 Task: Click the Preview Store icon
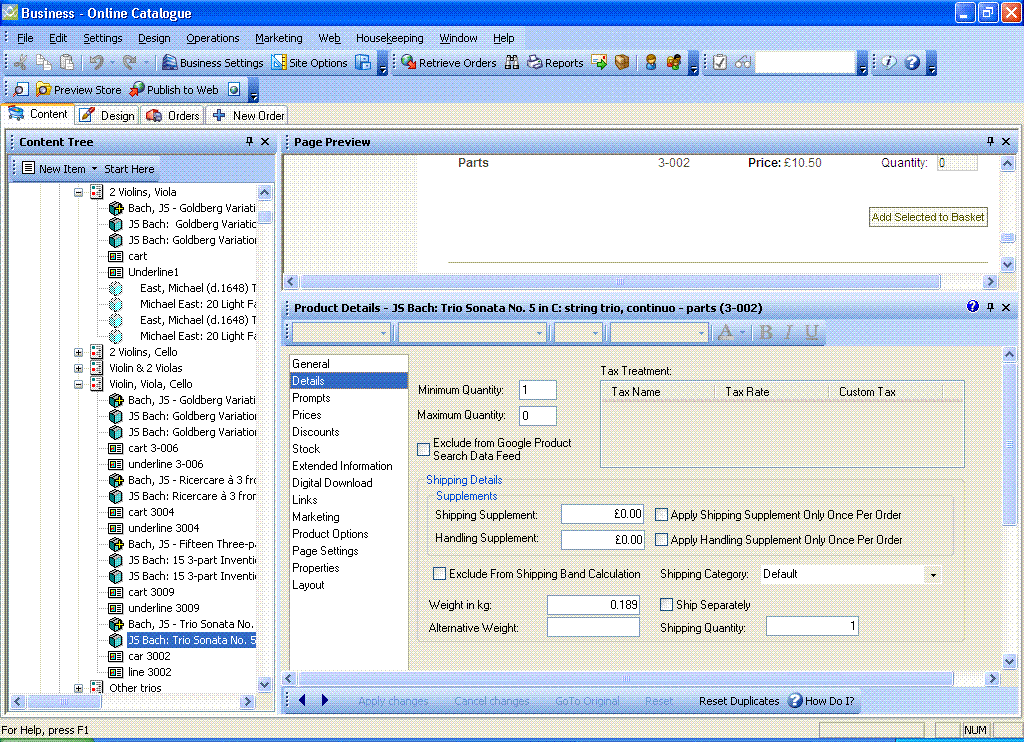tap(43, 90)
